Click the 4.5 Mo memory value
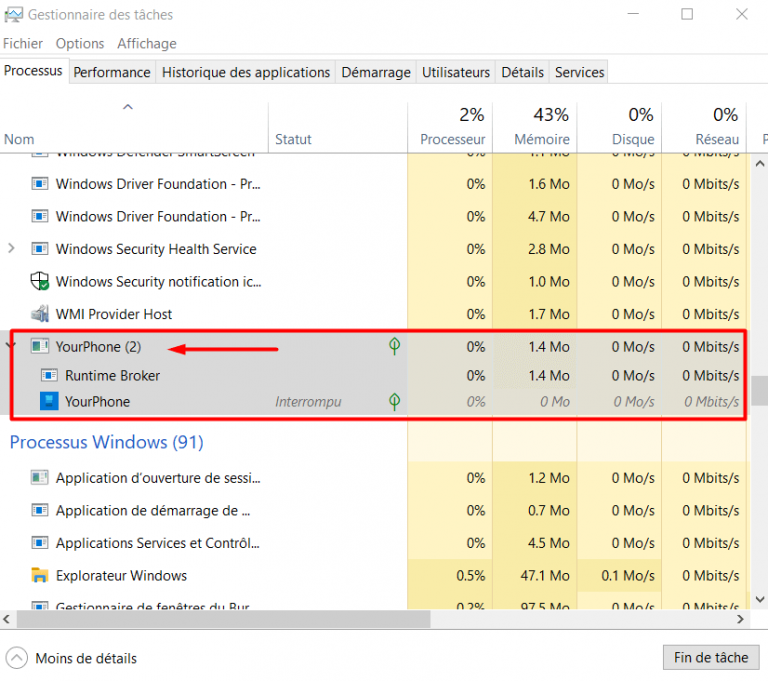 pos(549,543)
